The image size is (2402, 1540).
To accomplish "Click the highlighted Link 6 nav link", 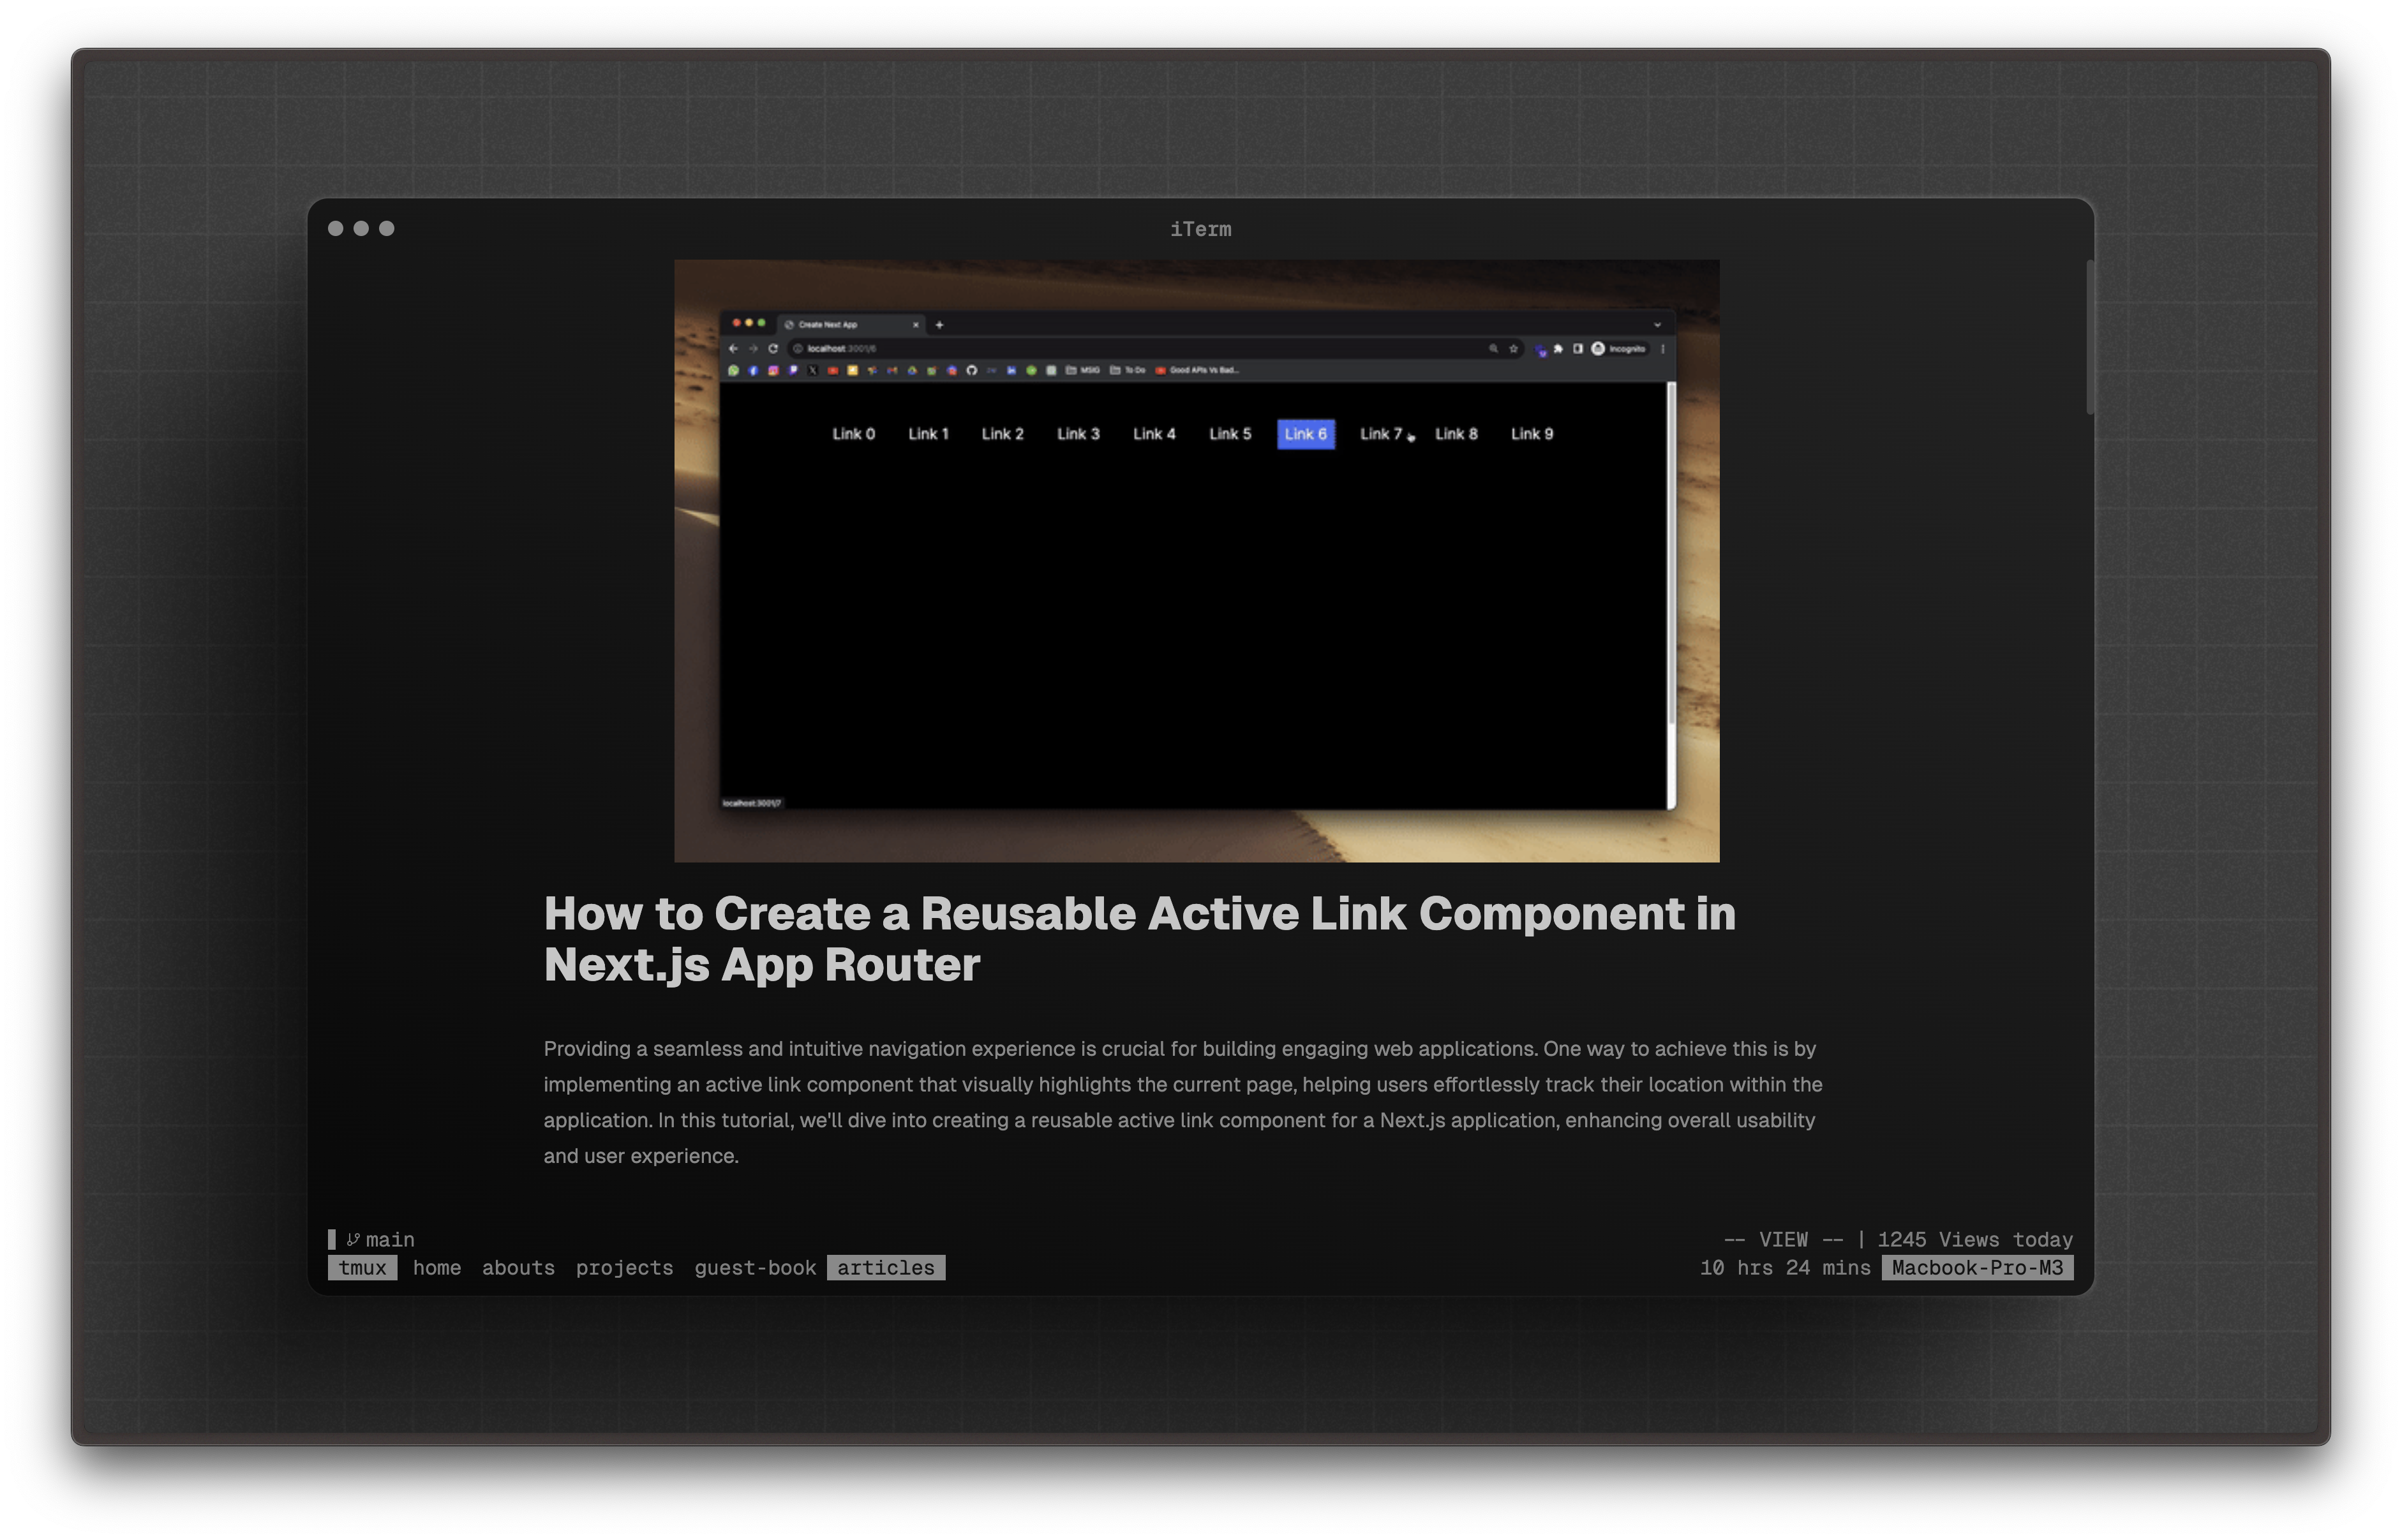I will coord(1305,434).
